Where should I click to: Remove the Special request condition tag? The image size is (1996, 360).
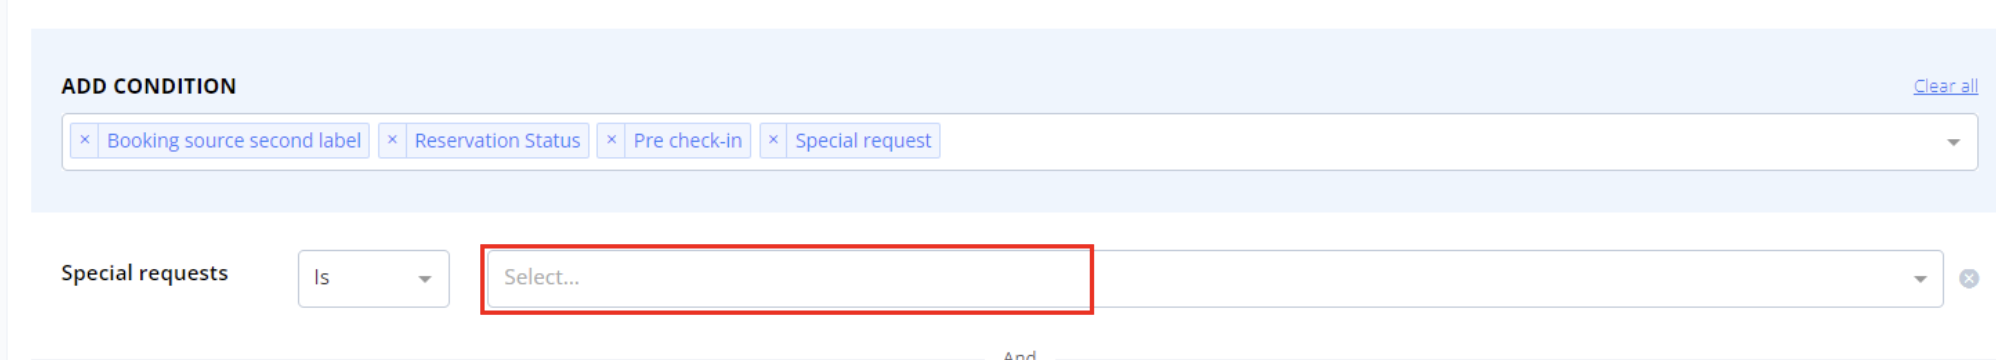tap(773, 141)
